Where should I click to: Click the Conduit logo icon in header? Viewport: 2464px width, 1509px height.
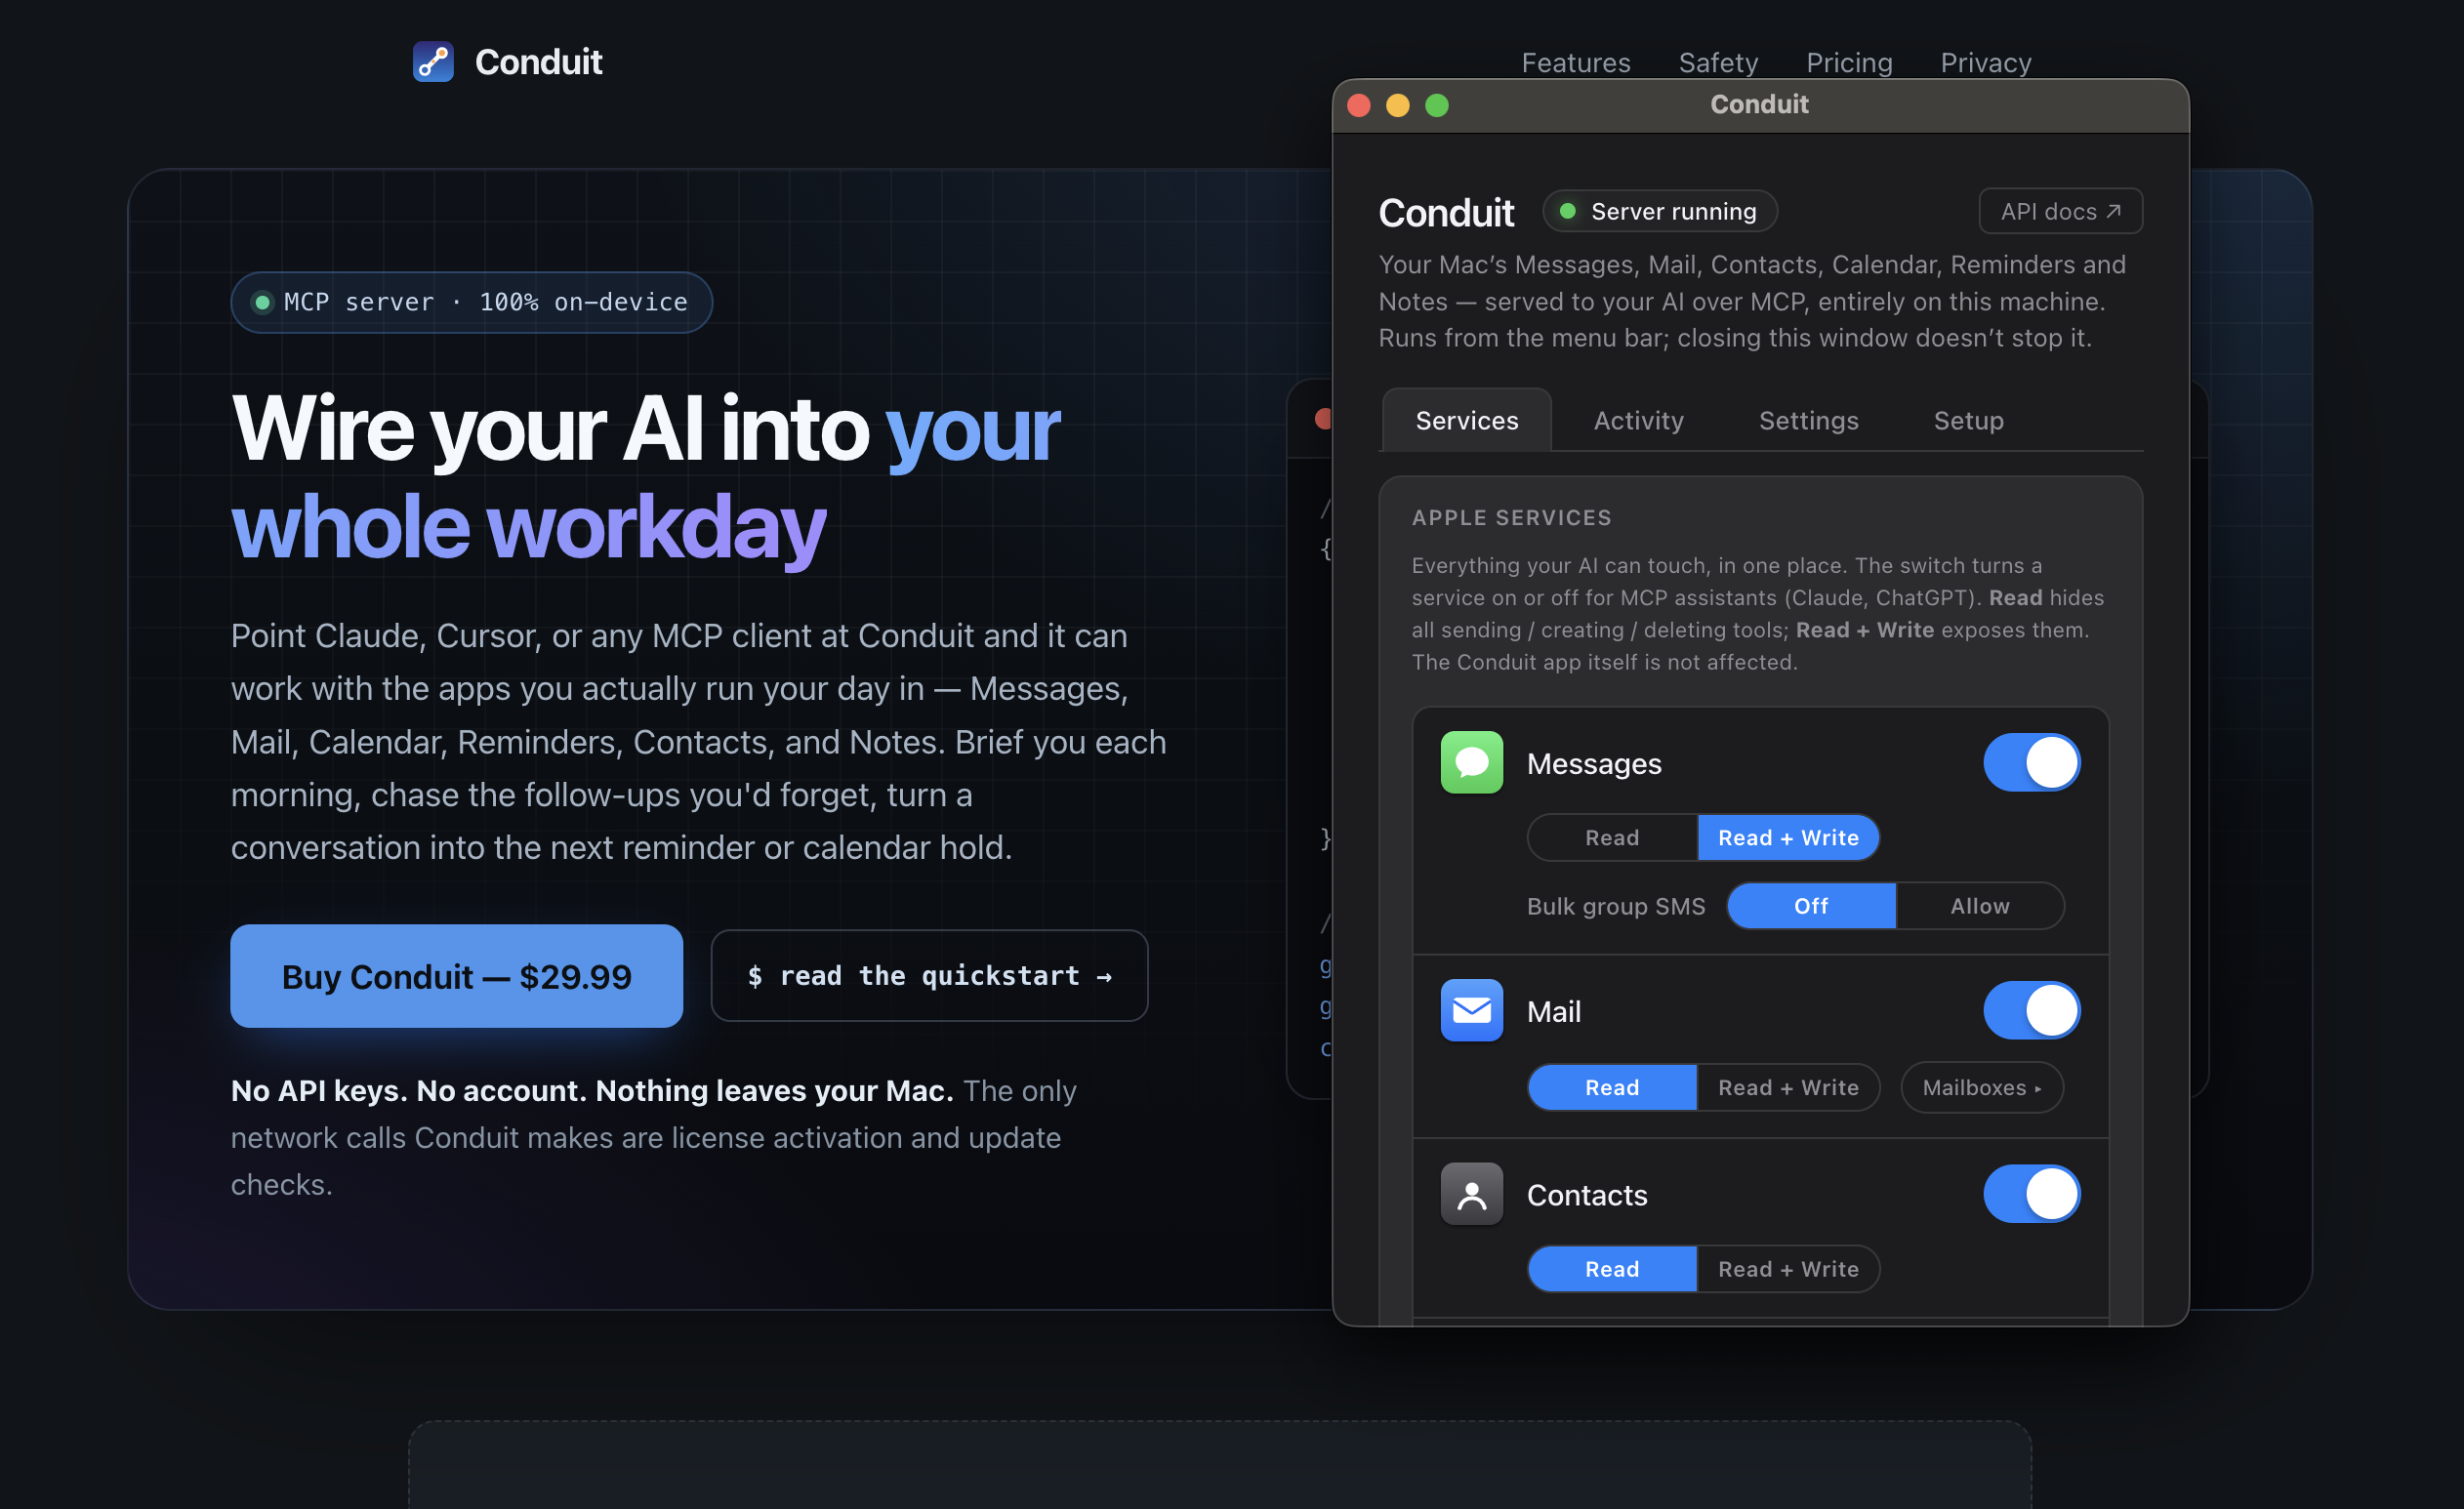433,62
